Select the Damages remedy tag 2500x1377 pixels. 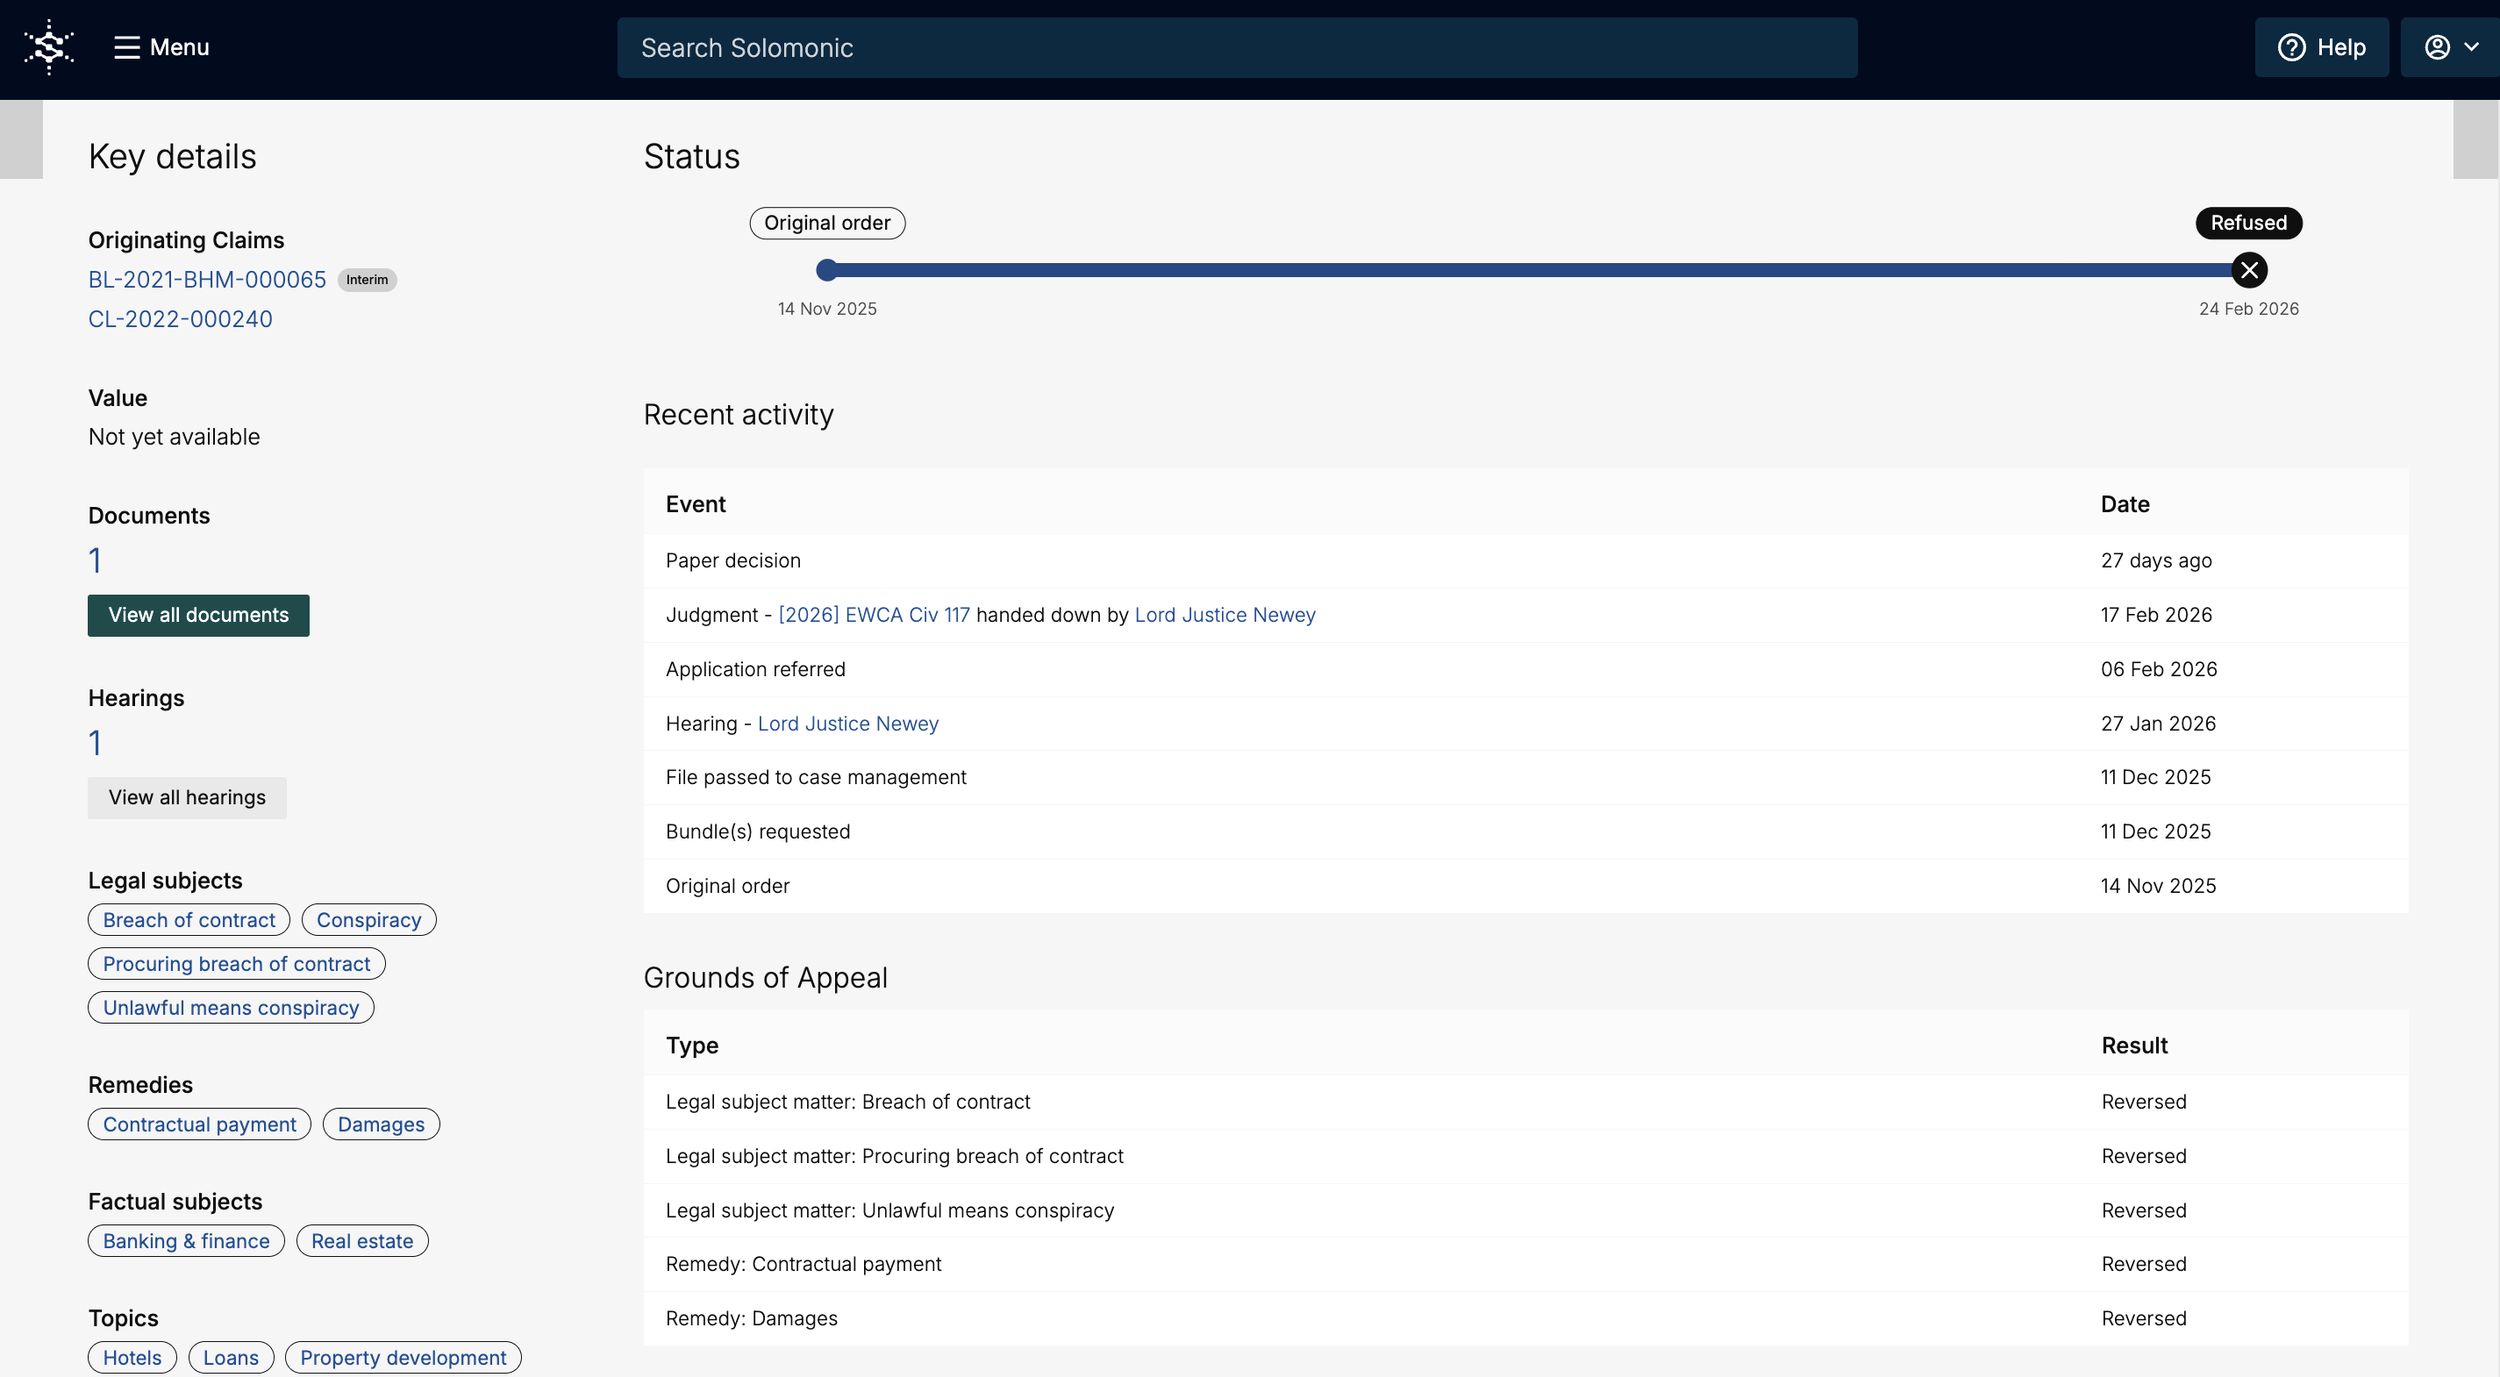[381, 1124]
